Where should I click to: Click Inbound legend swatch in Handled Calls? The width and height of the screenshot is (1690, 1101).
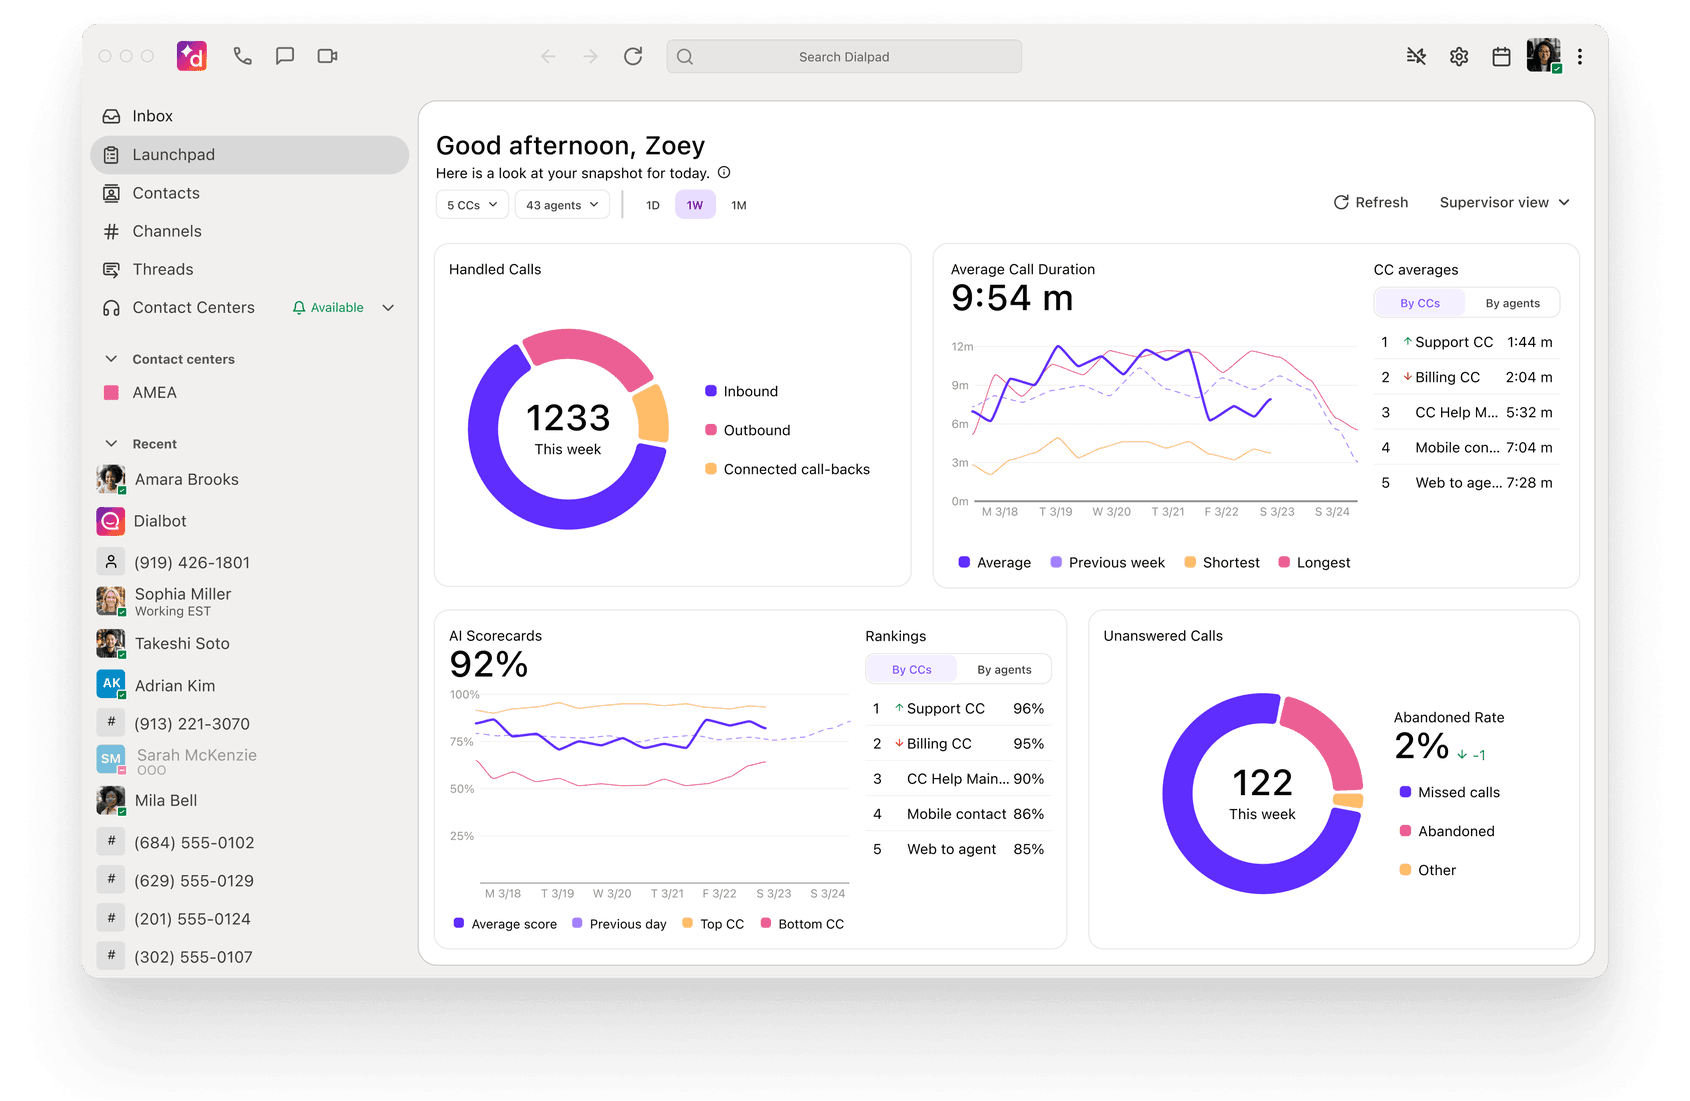tap(711, 391)
